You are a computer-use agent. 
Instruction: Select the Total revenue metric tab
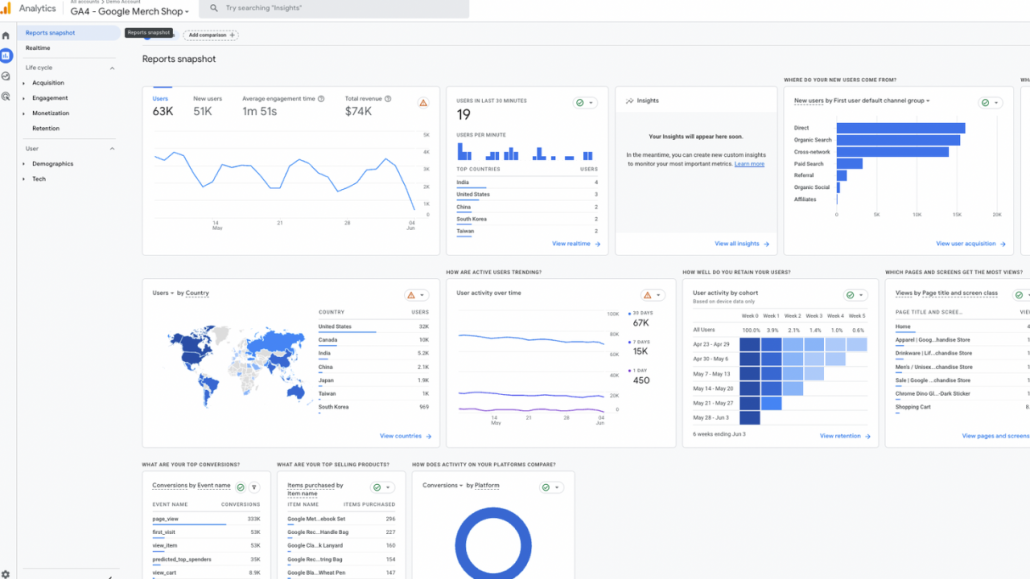coord(368,106)
